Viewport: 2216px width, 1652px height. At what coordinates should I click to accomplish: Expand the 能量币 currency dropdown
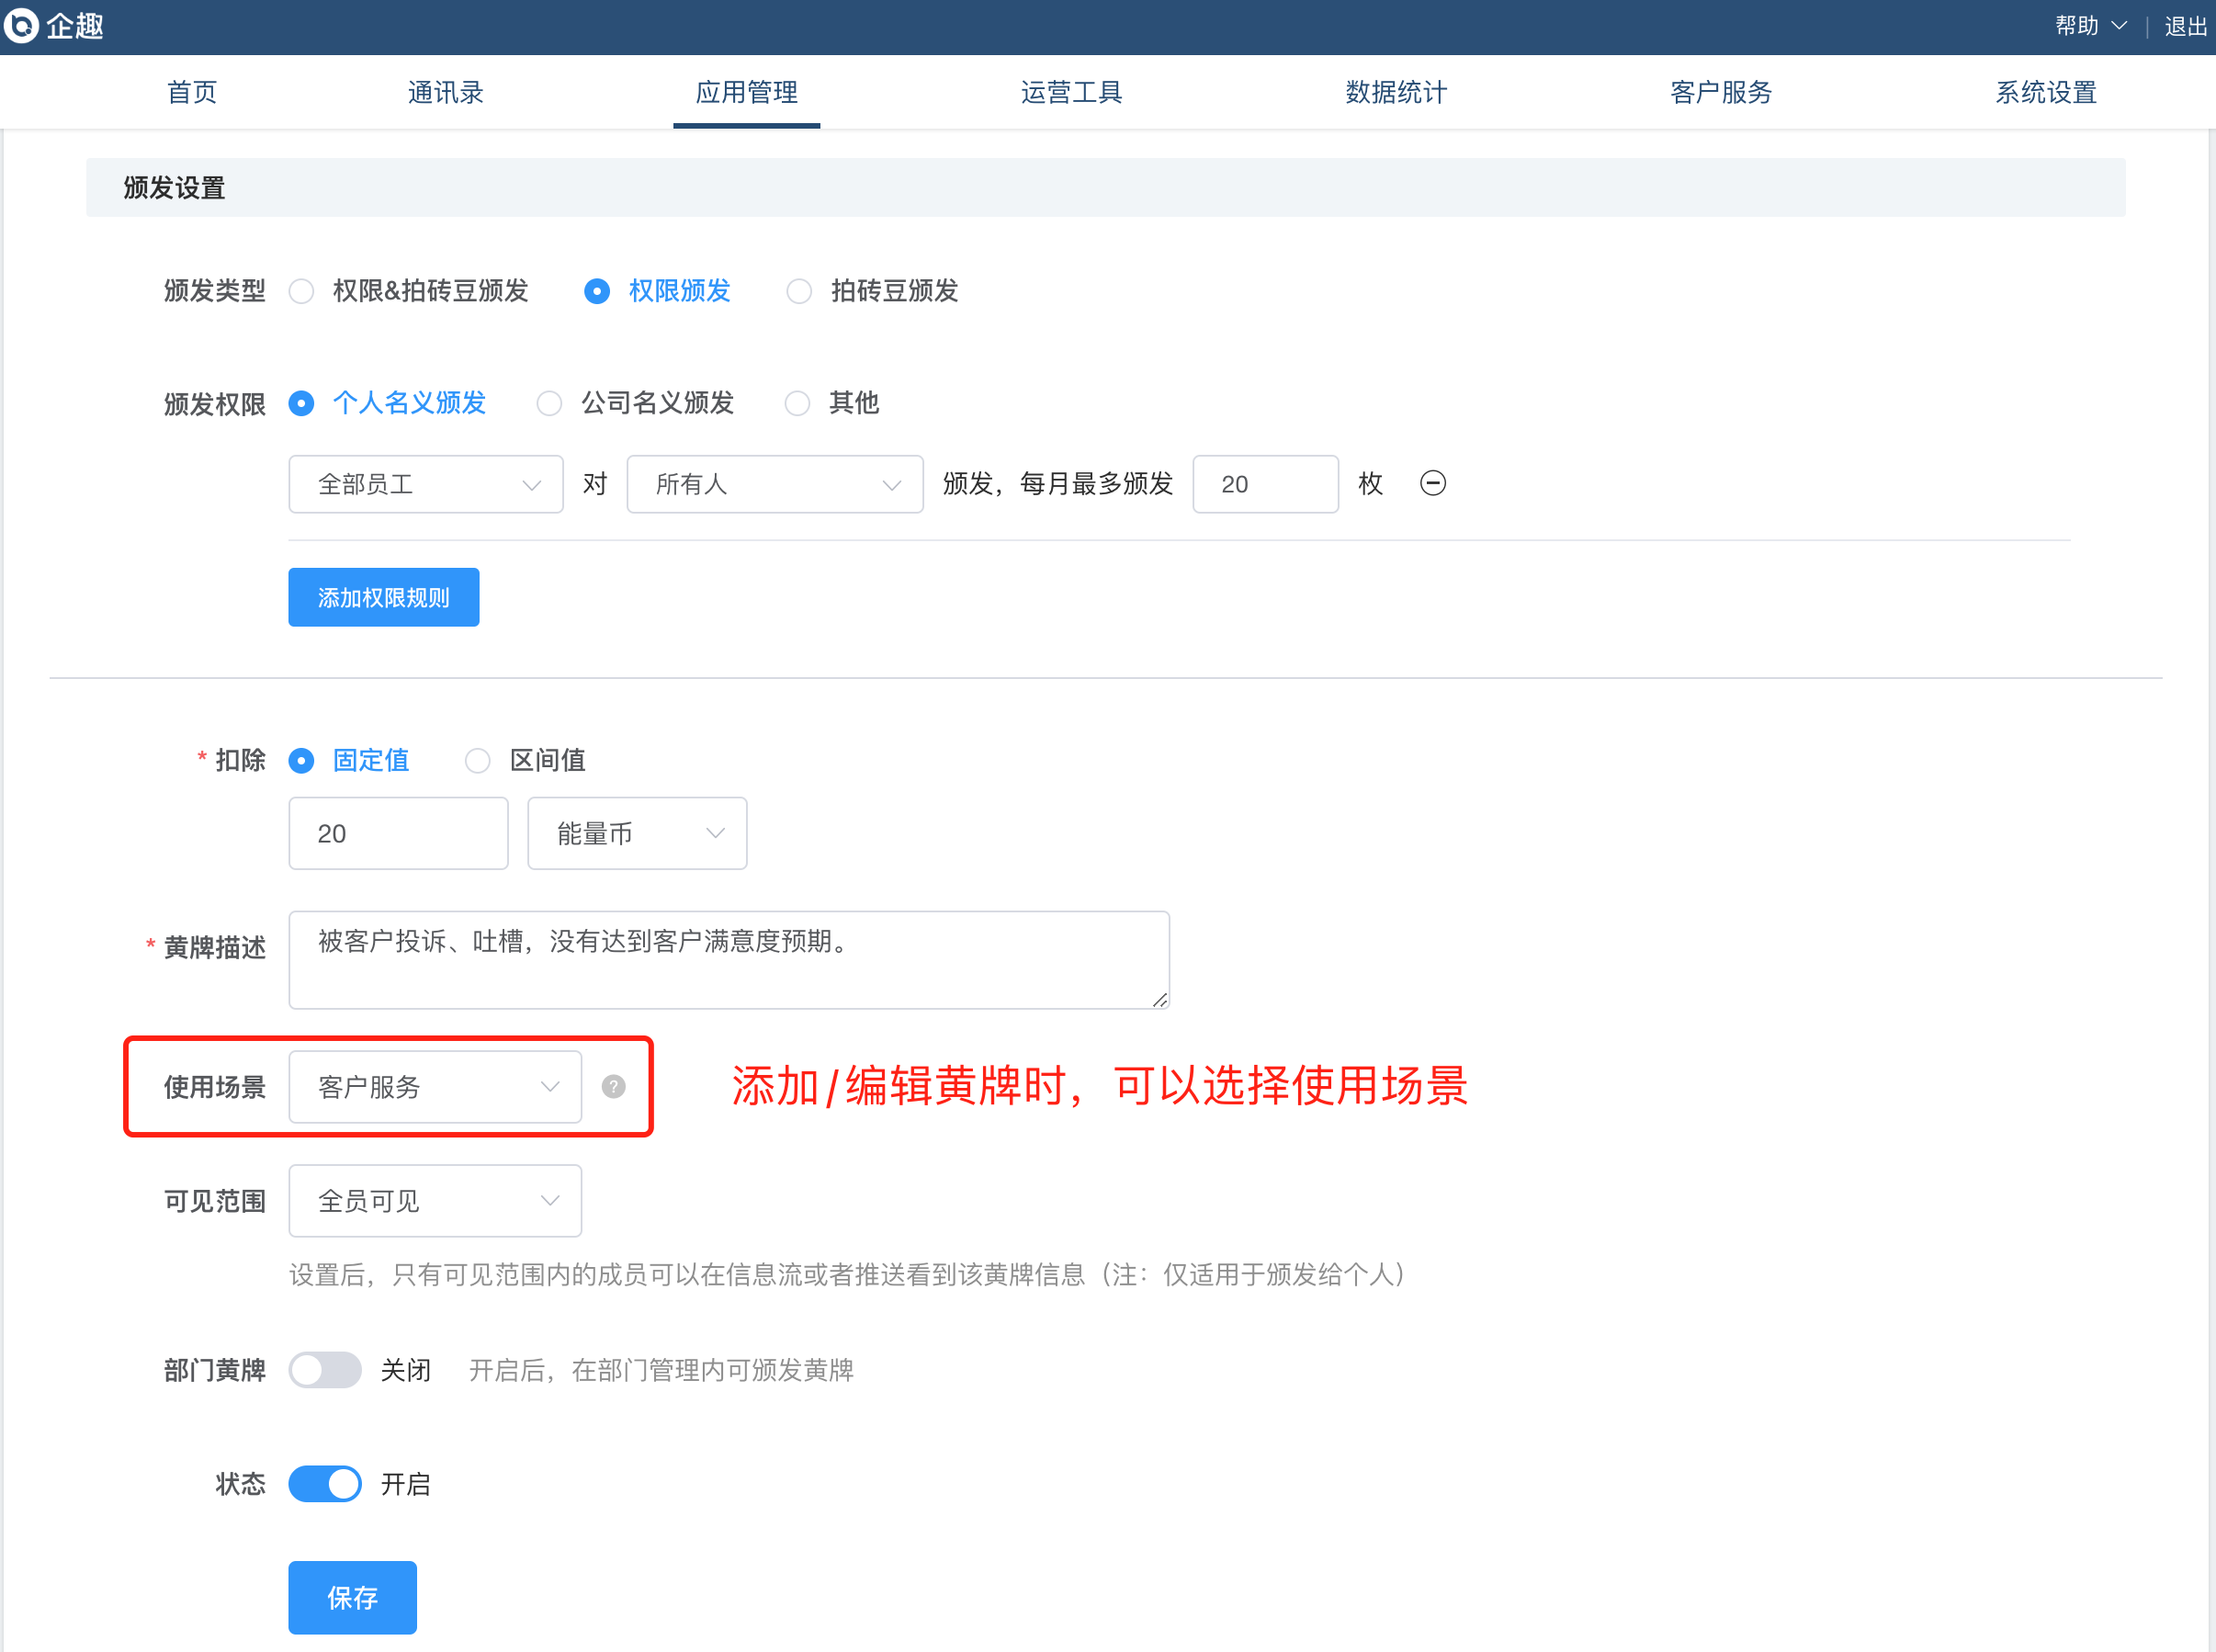pyautogui.click(x=637, y=833)
